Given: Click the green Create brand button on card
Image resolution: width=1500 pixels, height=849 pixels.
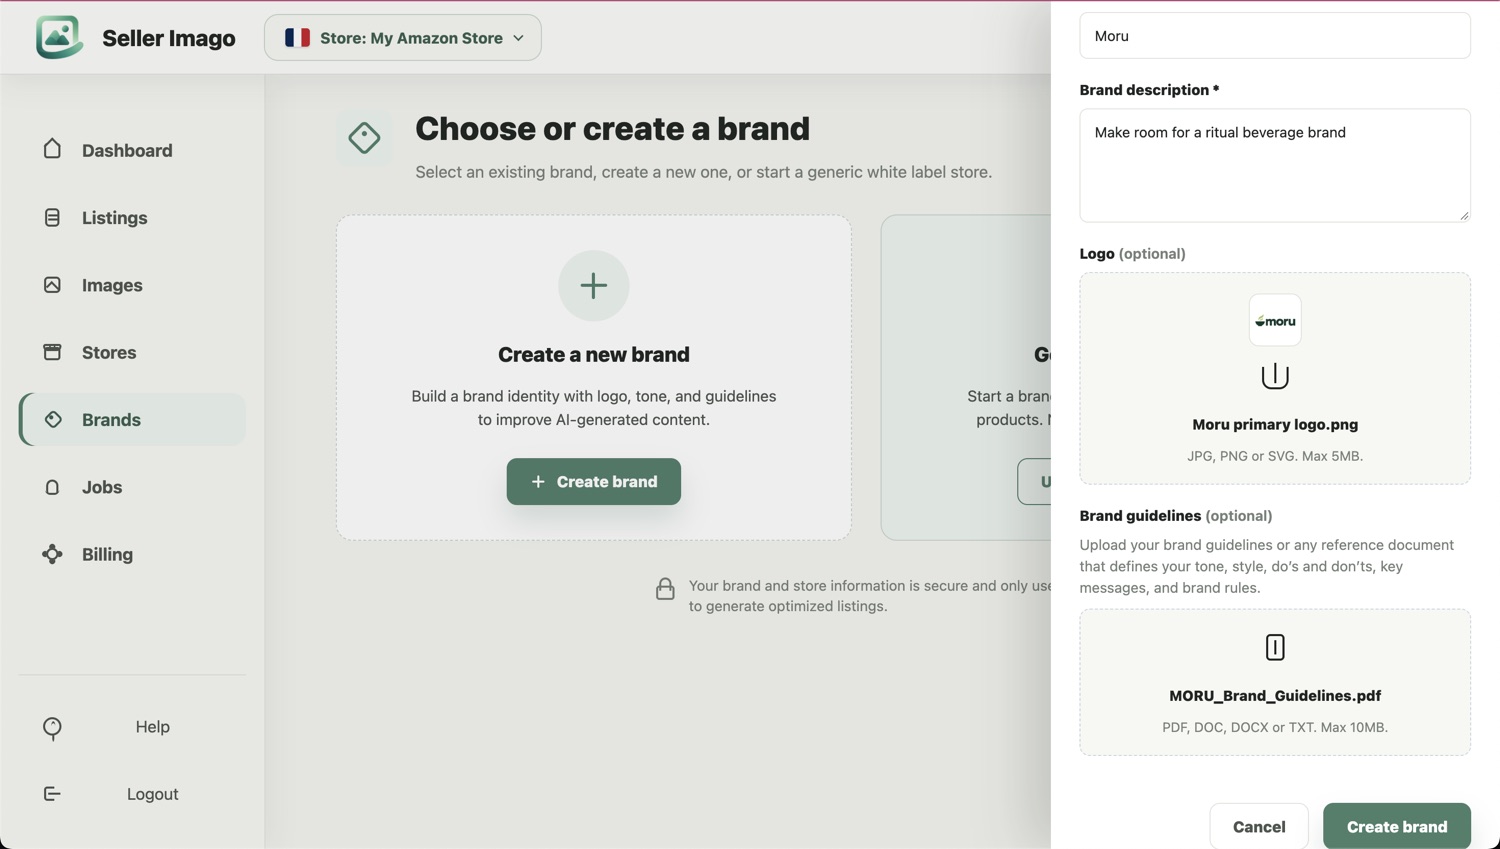Looking at the screenshot, I should point(594,482).
